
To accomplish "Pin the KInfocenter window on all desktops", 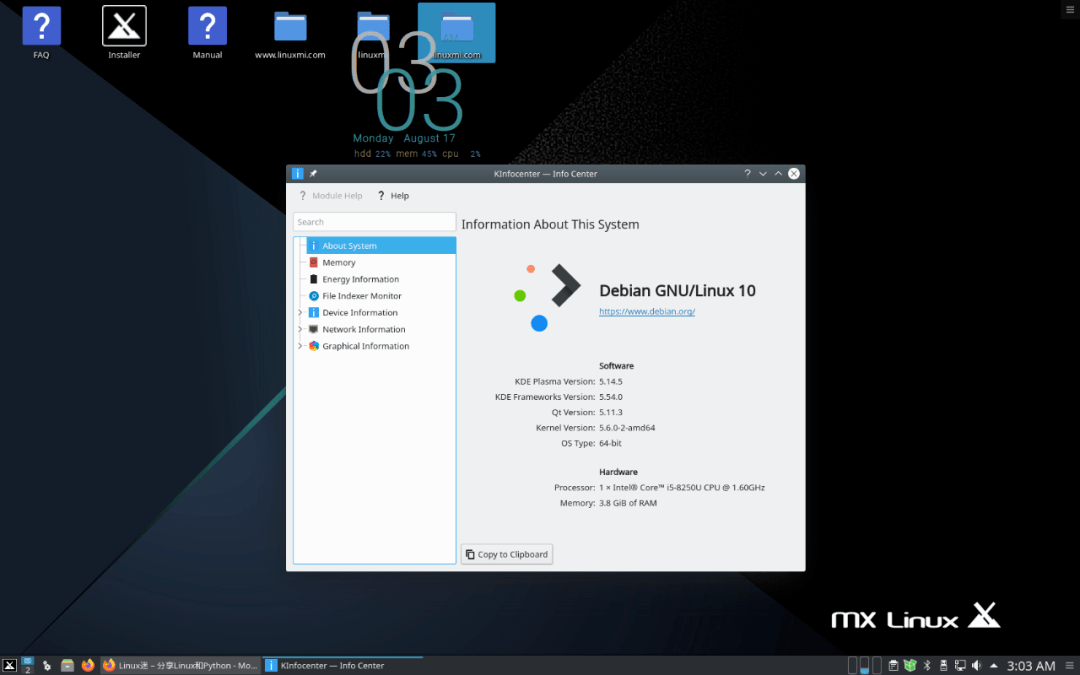I will pos(313,174).
